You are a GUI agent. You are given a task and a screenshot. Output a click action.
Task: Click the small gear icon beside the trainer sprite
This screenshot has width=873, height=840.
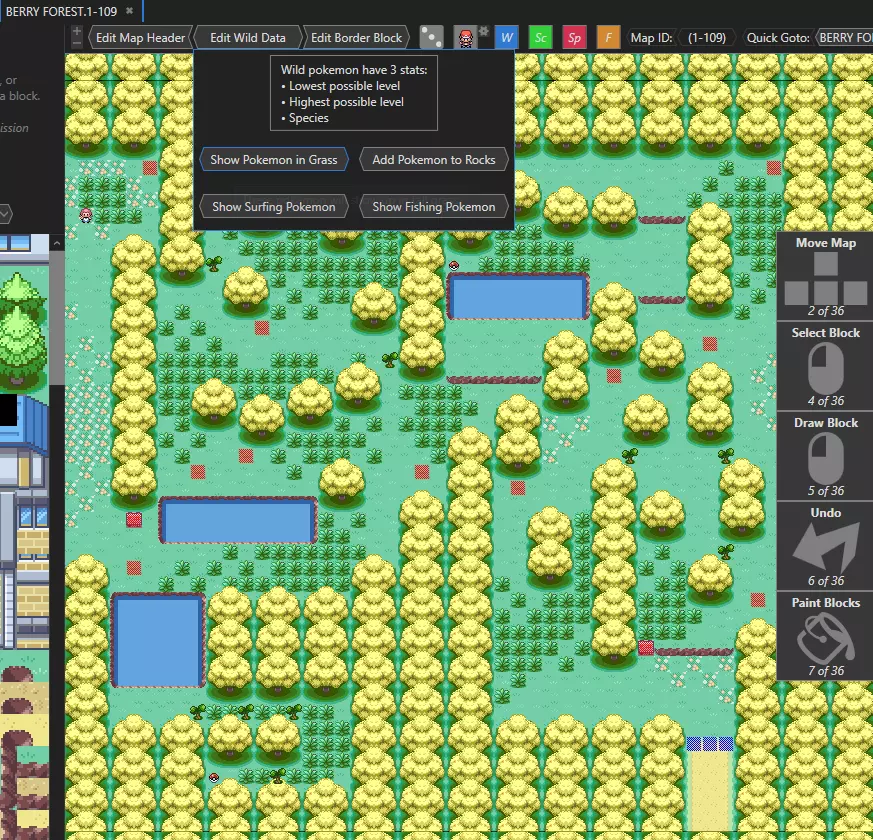pos(484,31)
